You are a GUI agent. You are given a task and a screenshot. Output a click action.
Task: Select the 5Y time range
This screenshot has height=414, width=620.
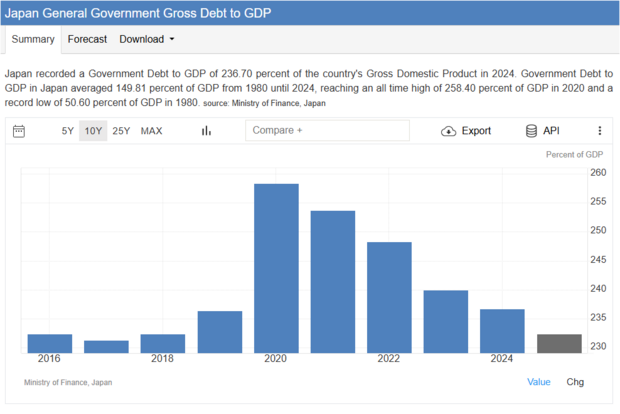point(68,131)
